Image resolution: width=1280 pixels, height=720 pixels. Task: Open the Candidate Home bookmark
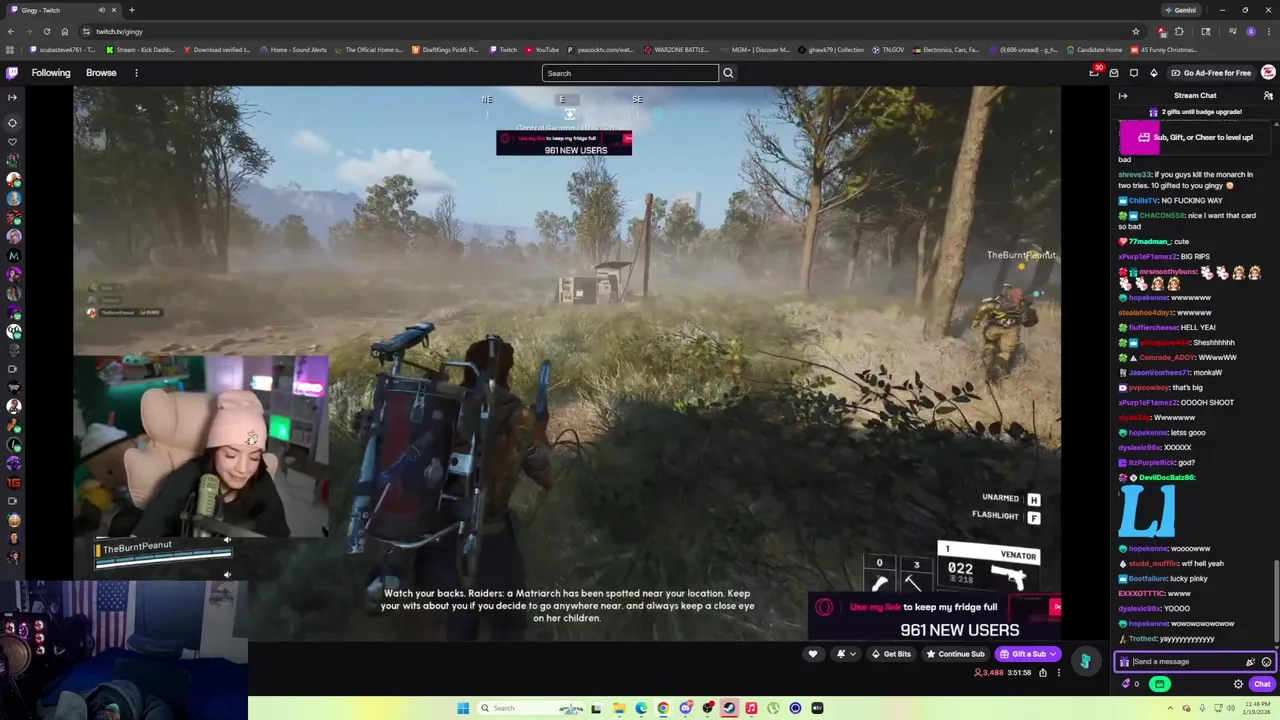pos(1095,50)
